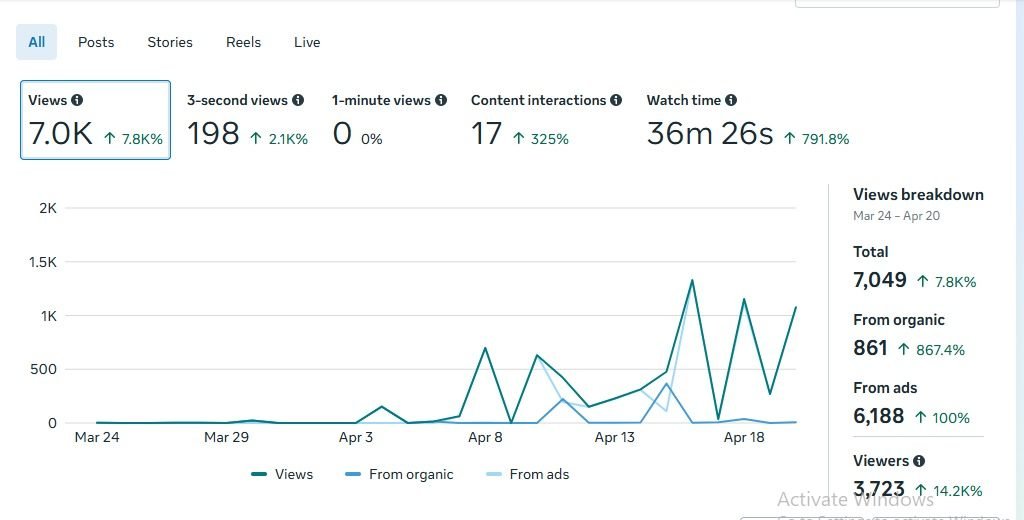Click the From organic 861 value
The width and height of the screenshot is (1024, 520).
point(870,348)
